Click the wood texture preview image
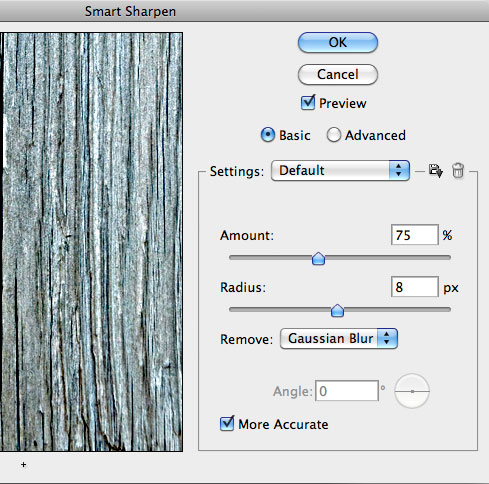489x484 pixels. (91, 242)
